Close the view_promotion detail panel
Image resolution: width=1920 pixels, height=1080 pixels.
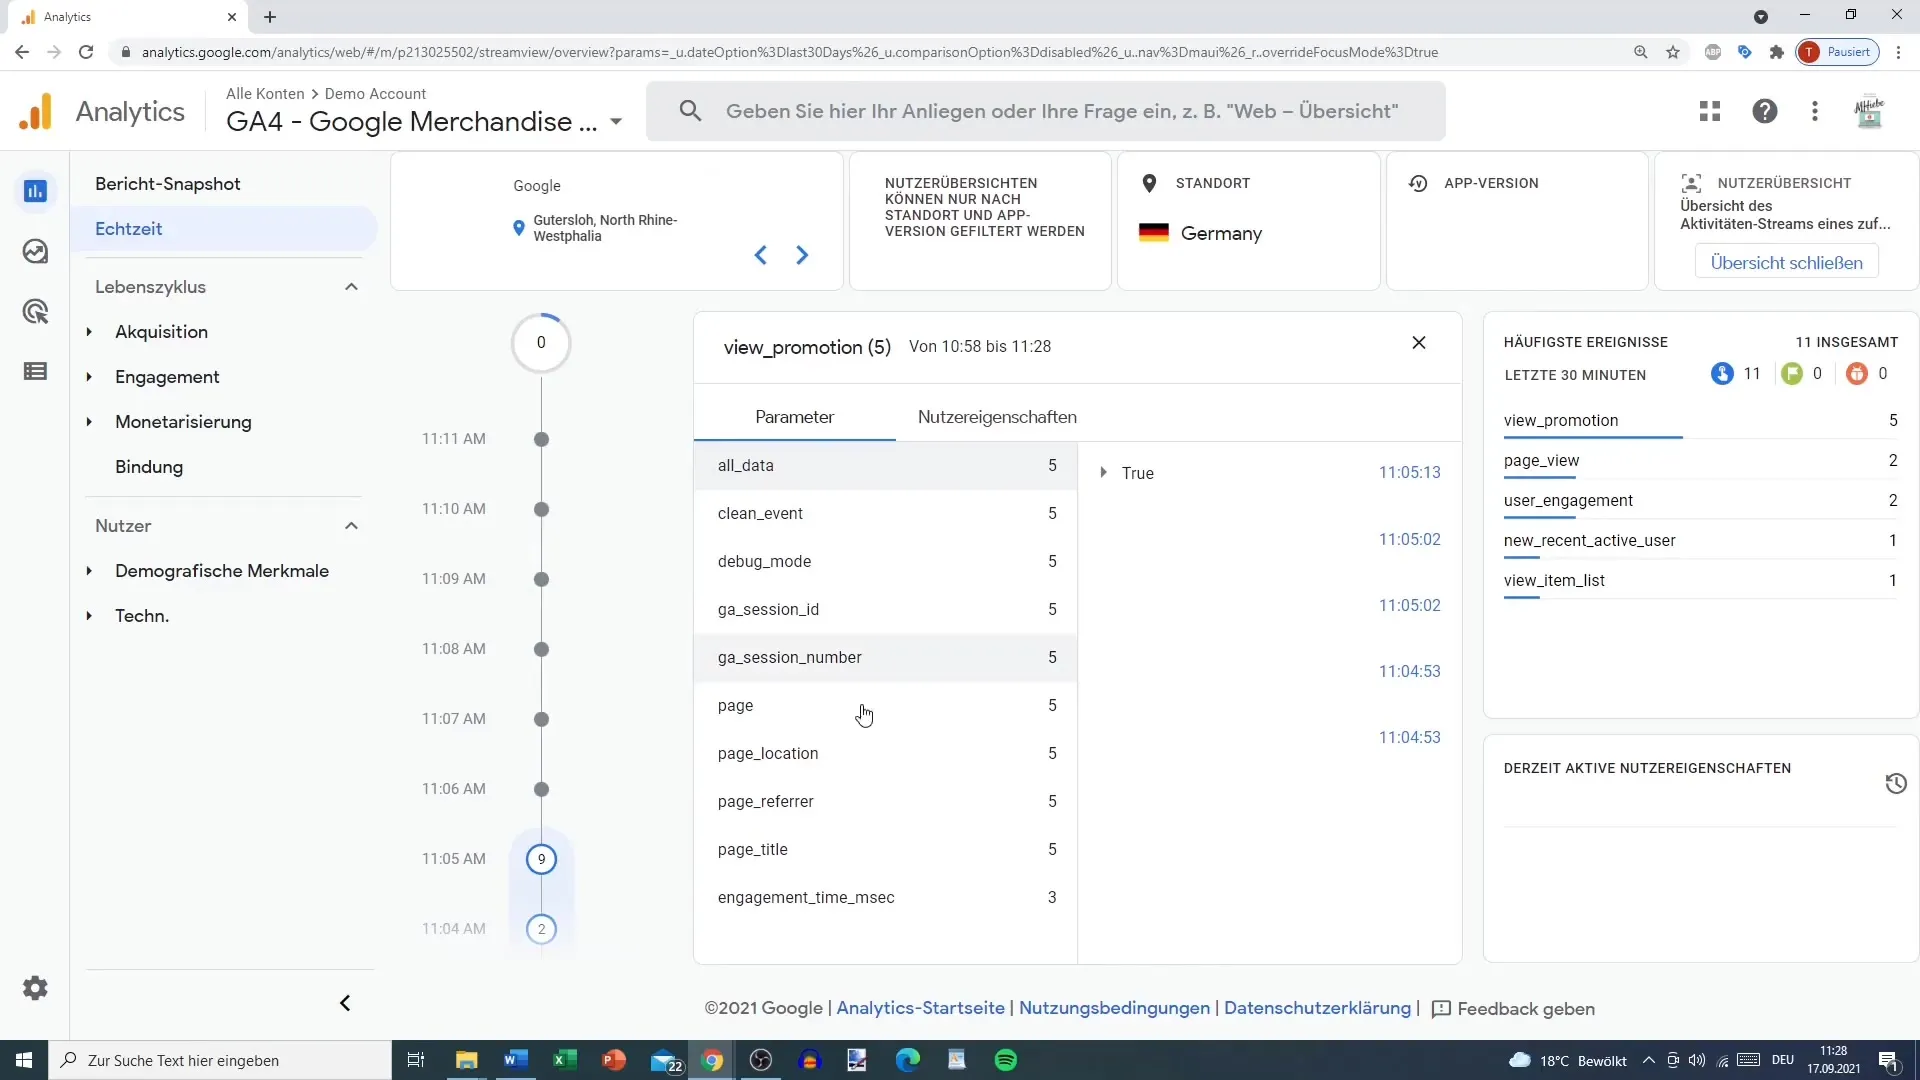[1419, 343]
